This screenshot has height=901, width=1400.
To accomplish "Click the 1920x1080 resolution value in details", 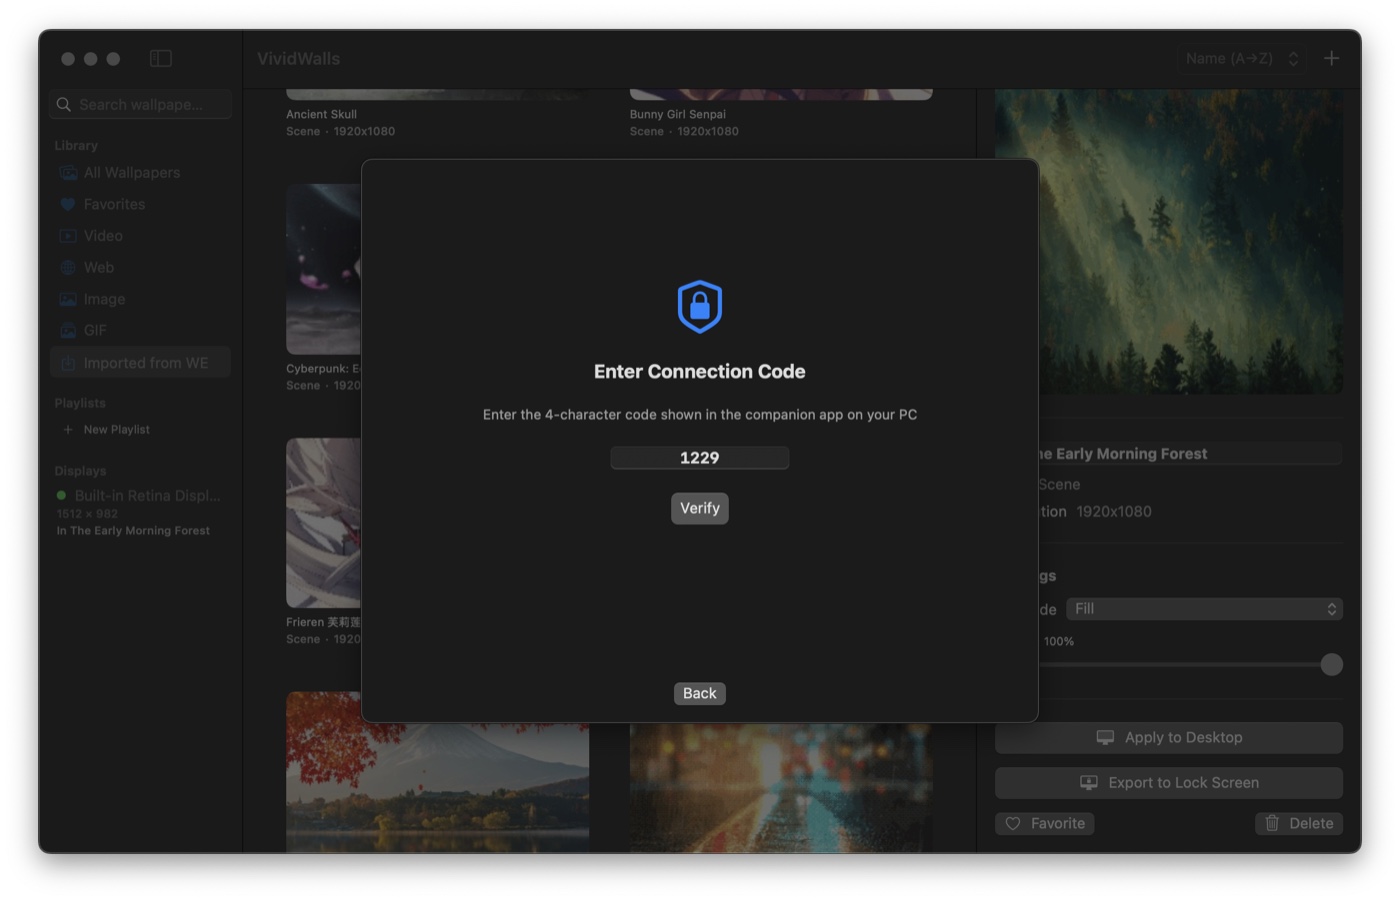I will [1114, 512].
